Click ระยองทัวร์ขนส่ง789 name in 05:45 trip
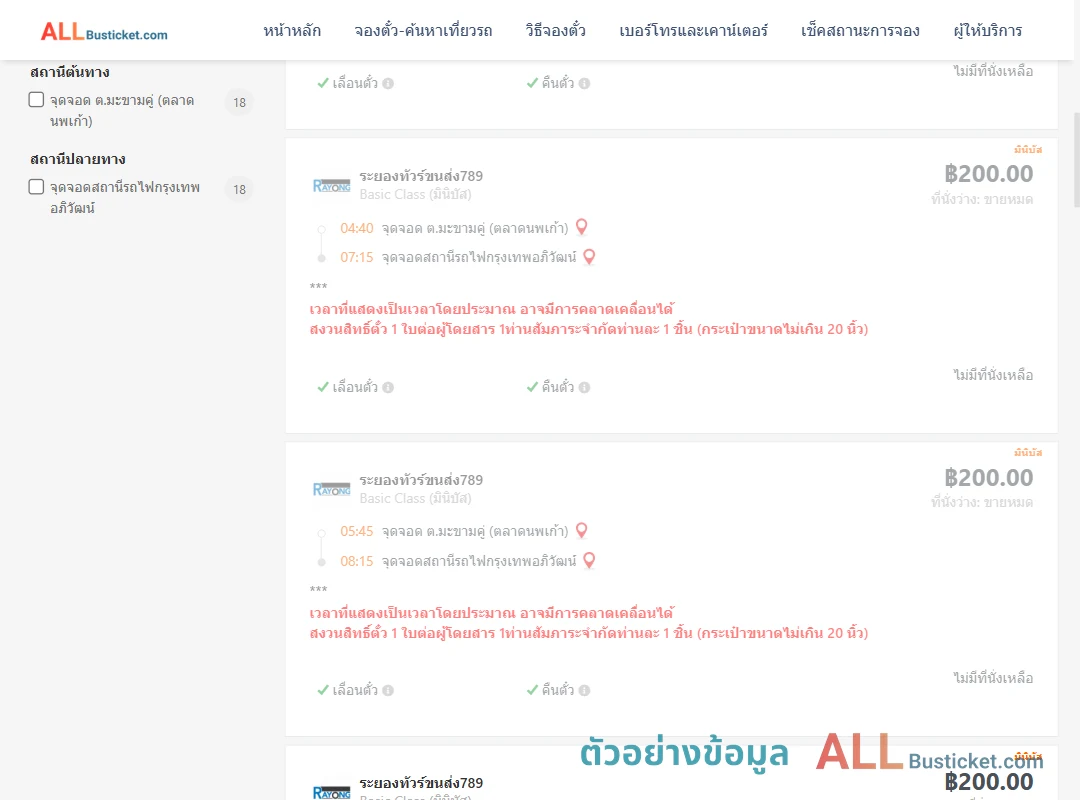The width and height of the screenshot is (1080, 800). [421, 480]
